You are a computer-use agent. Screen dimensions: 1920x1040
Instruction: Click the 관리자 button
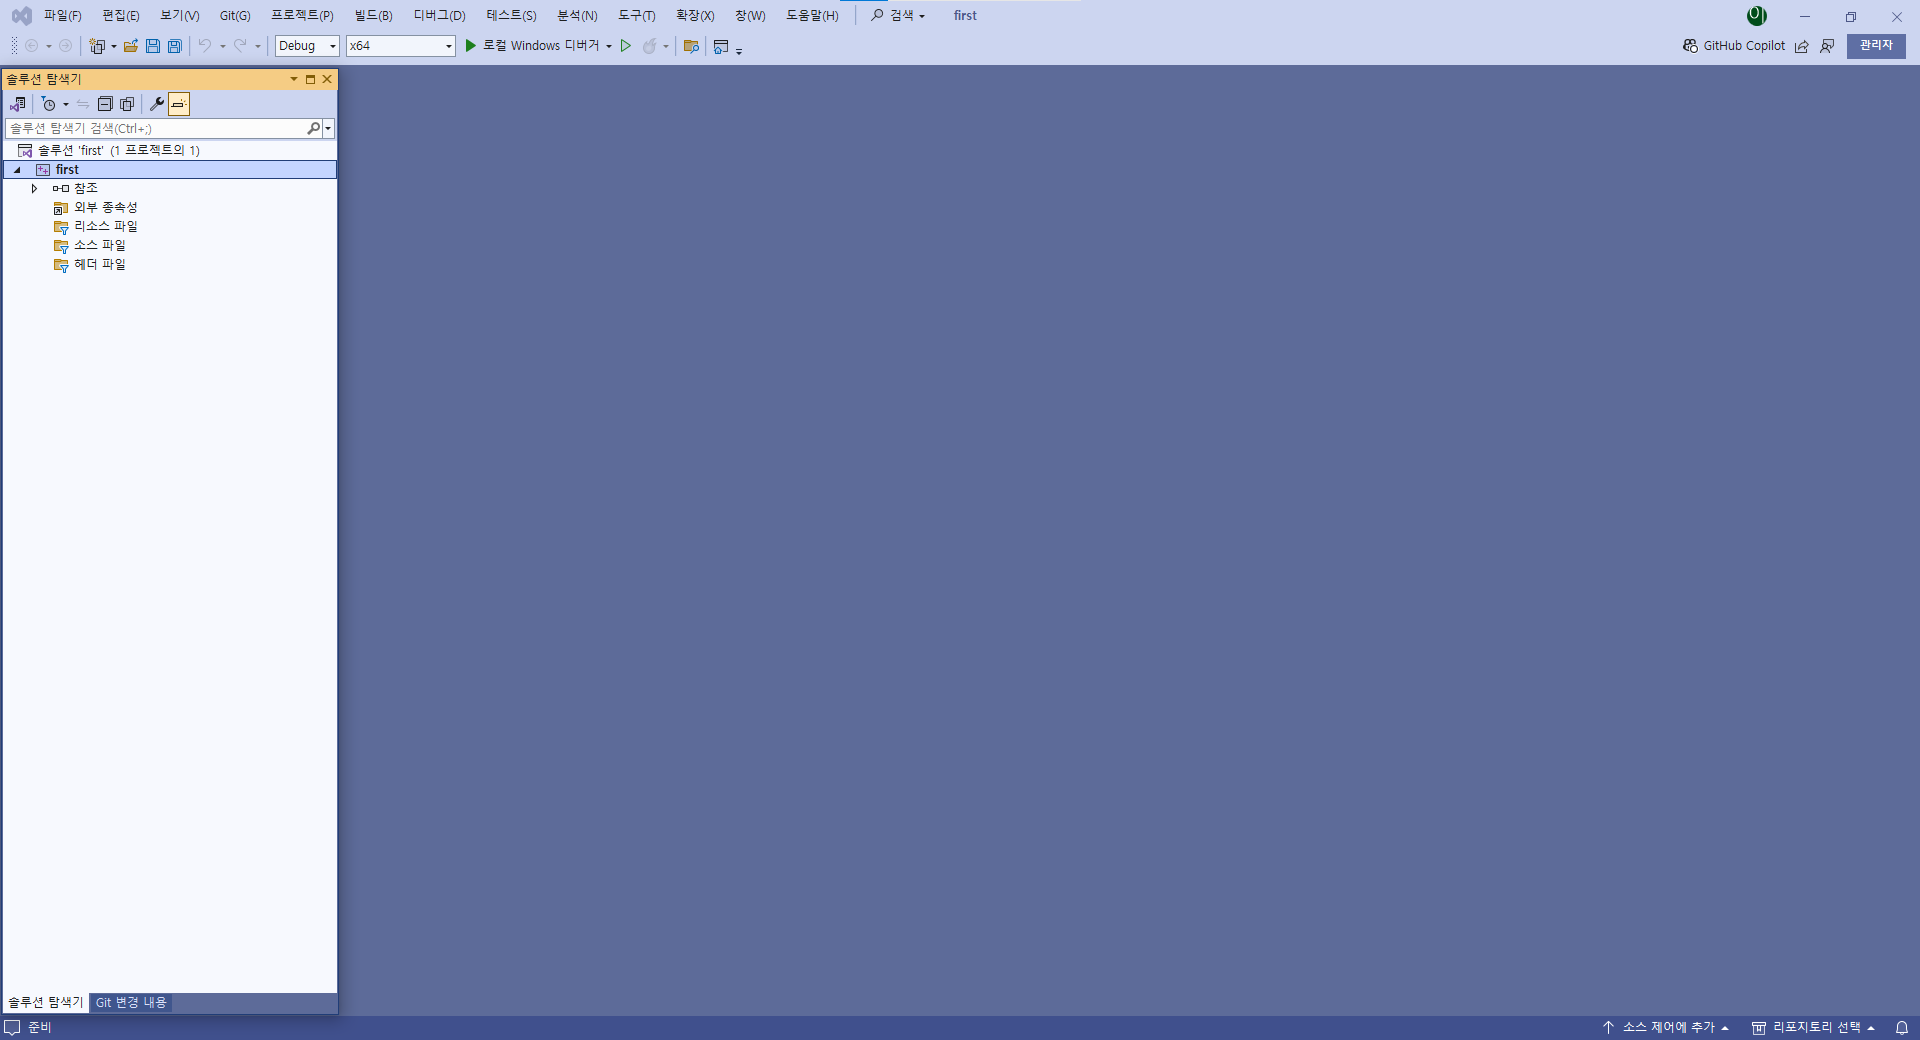tap(1876, 46)
